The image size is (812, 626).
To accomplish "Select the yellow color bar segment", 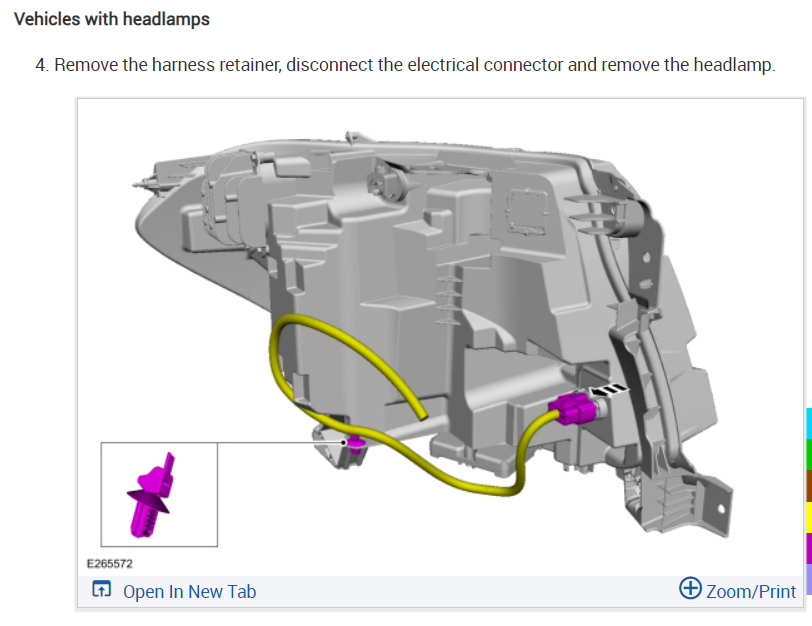I will tap(809, 517).
